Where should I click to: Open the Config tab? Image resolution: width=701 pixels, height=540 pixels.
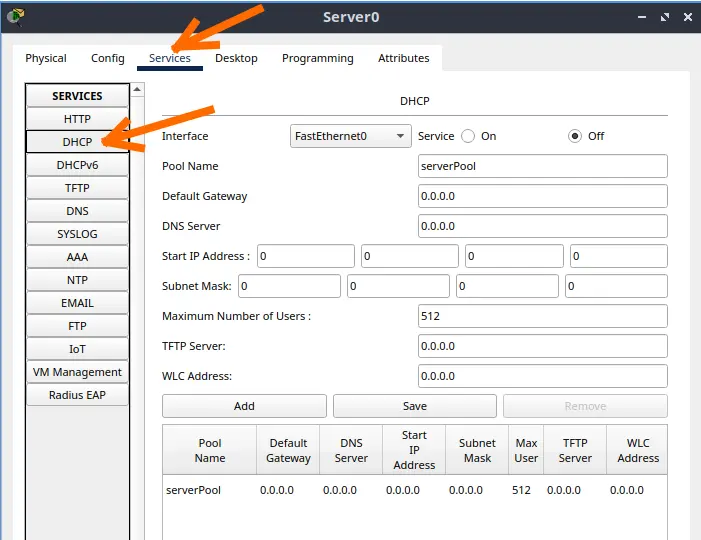click(x=108, y=58)
